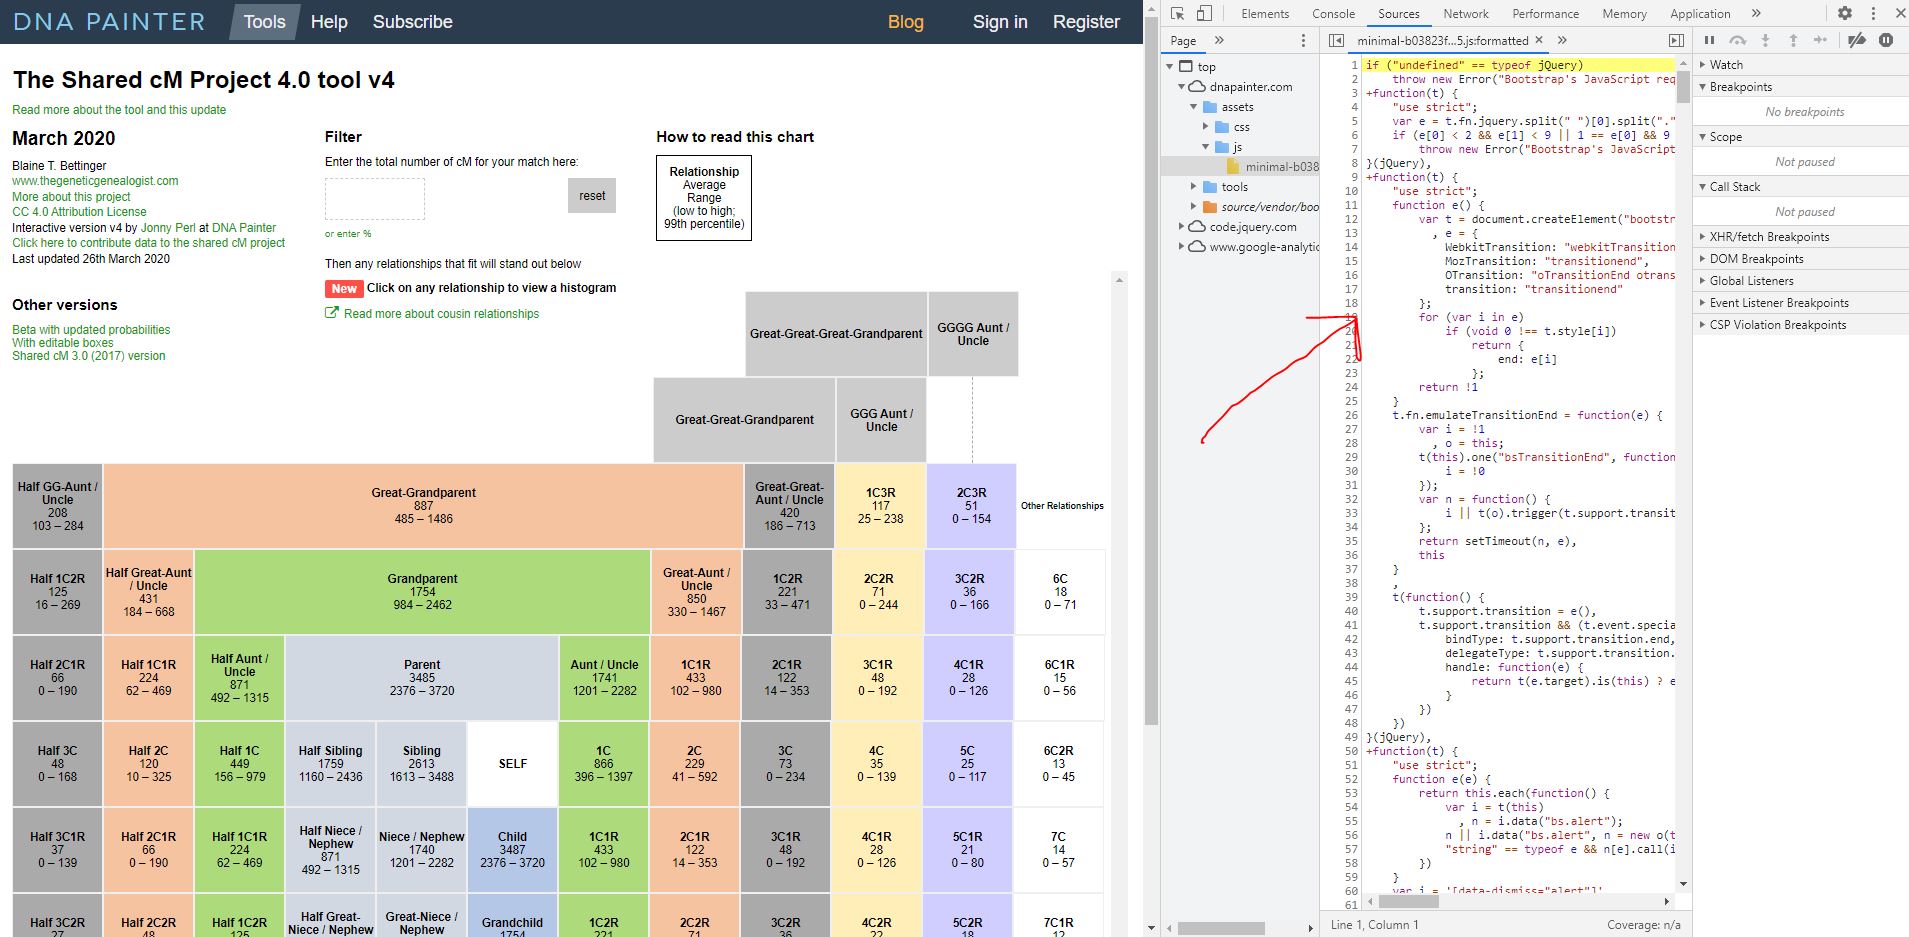Open the Console tab in DevTools
This screenshot has height=937, width=1909.
point(1333,13)
